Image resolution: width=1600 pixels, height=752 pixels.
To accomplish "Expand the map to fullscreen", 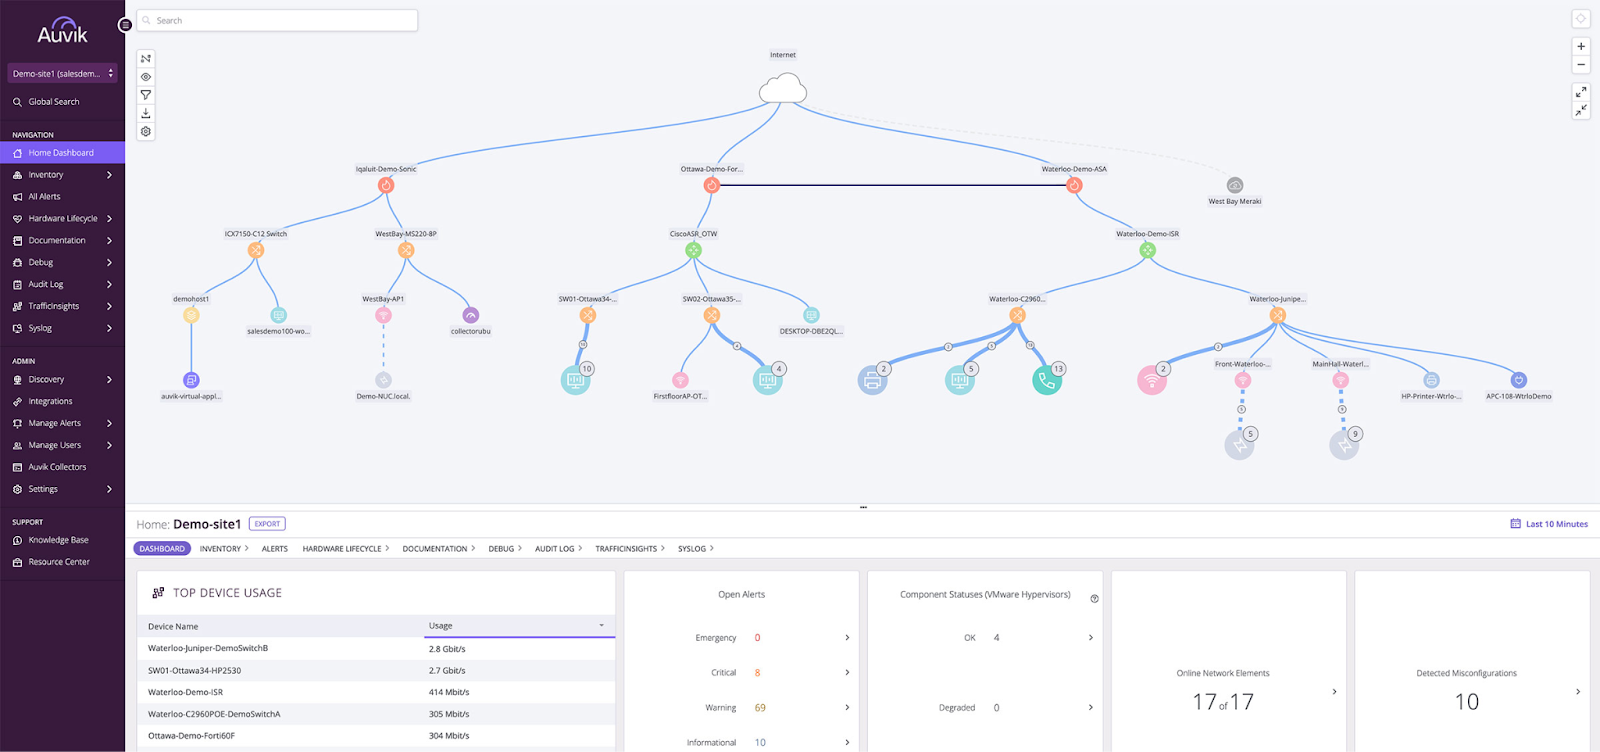I will tap(1581, 92).
